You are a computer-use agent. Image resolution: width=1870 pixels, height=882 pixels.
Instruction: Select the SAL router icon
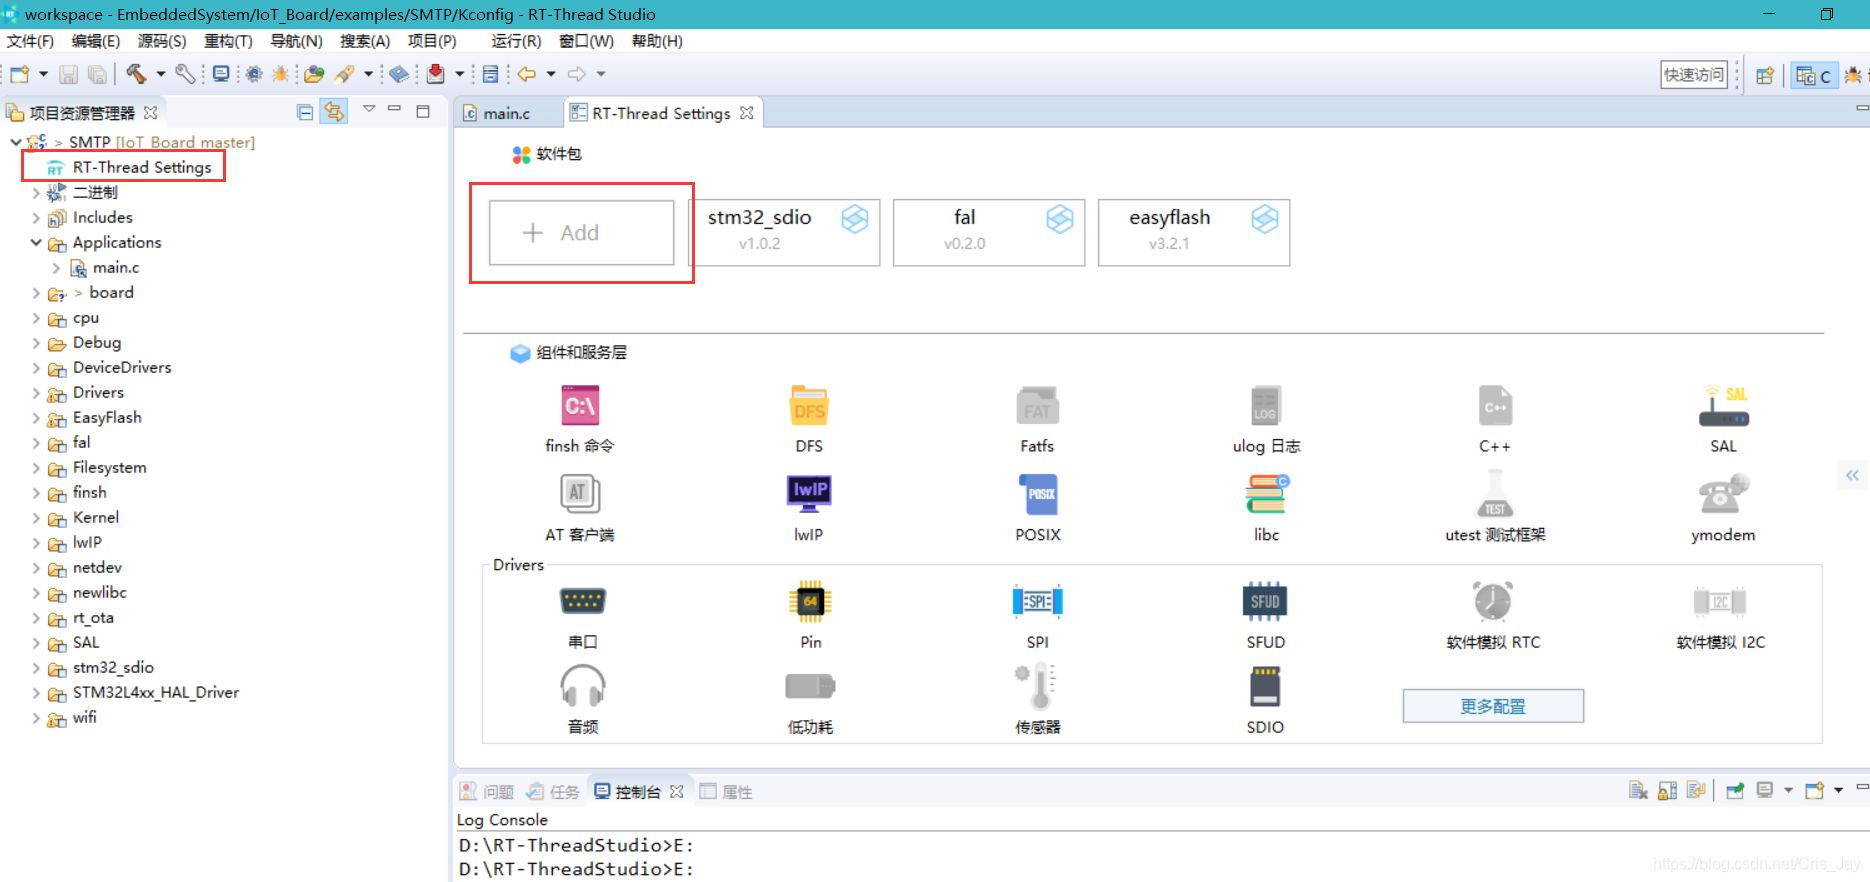point(1723,406)
